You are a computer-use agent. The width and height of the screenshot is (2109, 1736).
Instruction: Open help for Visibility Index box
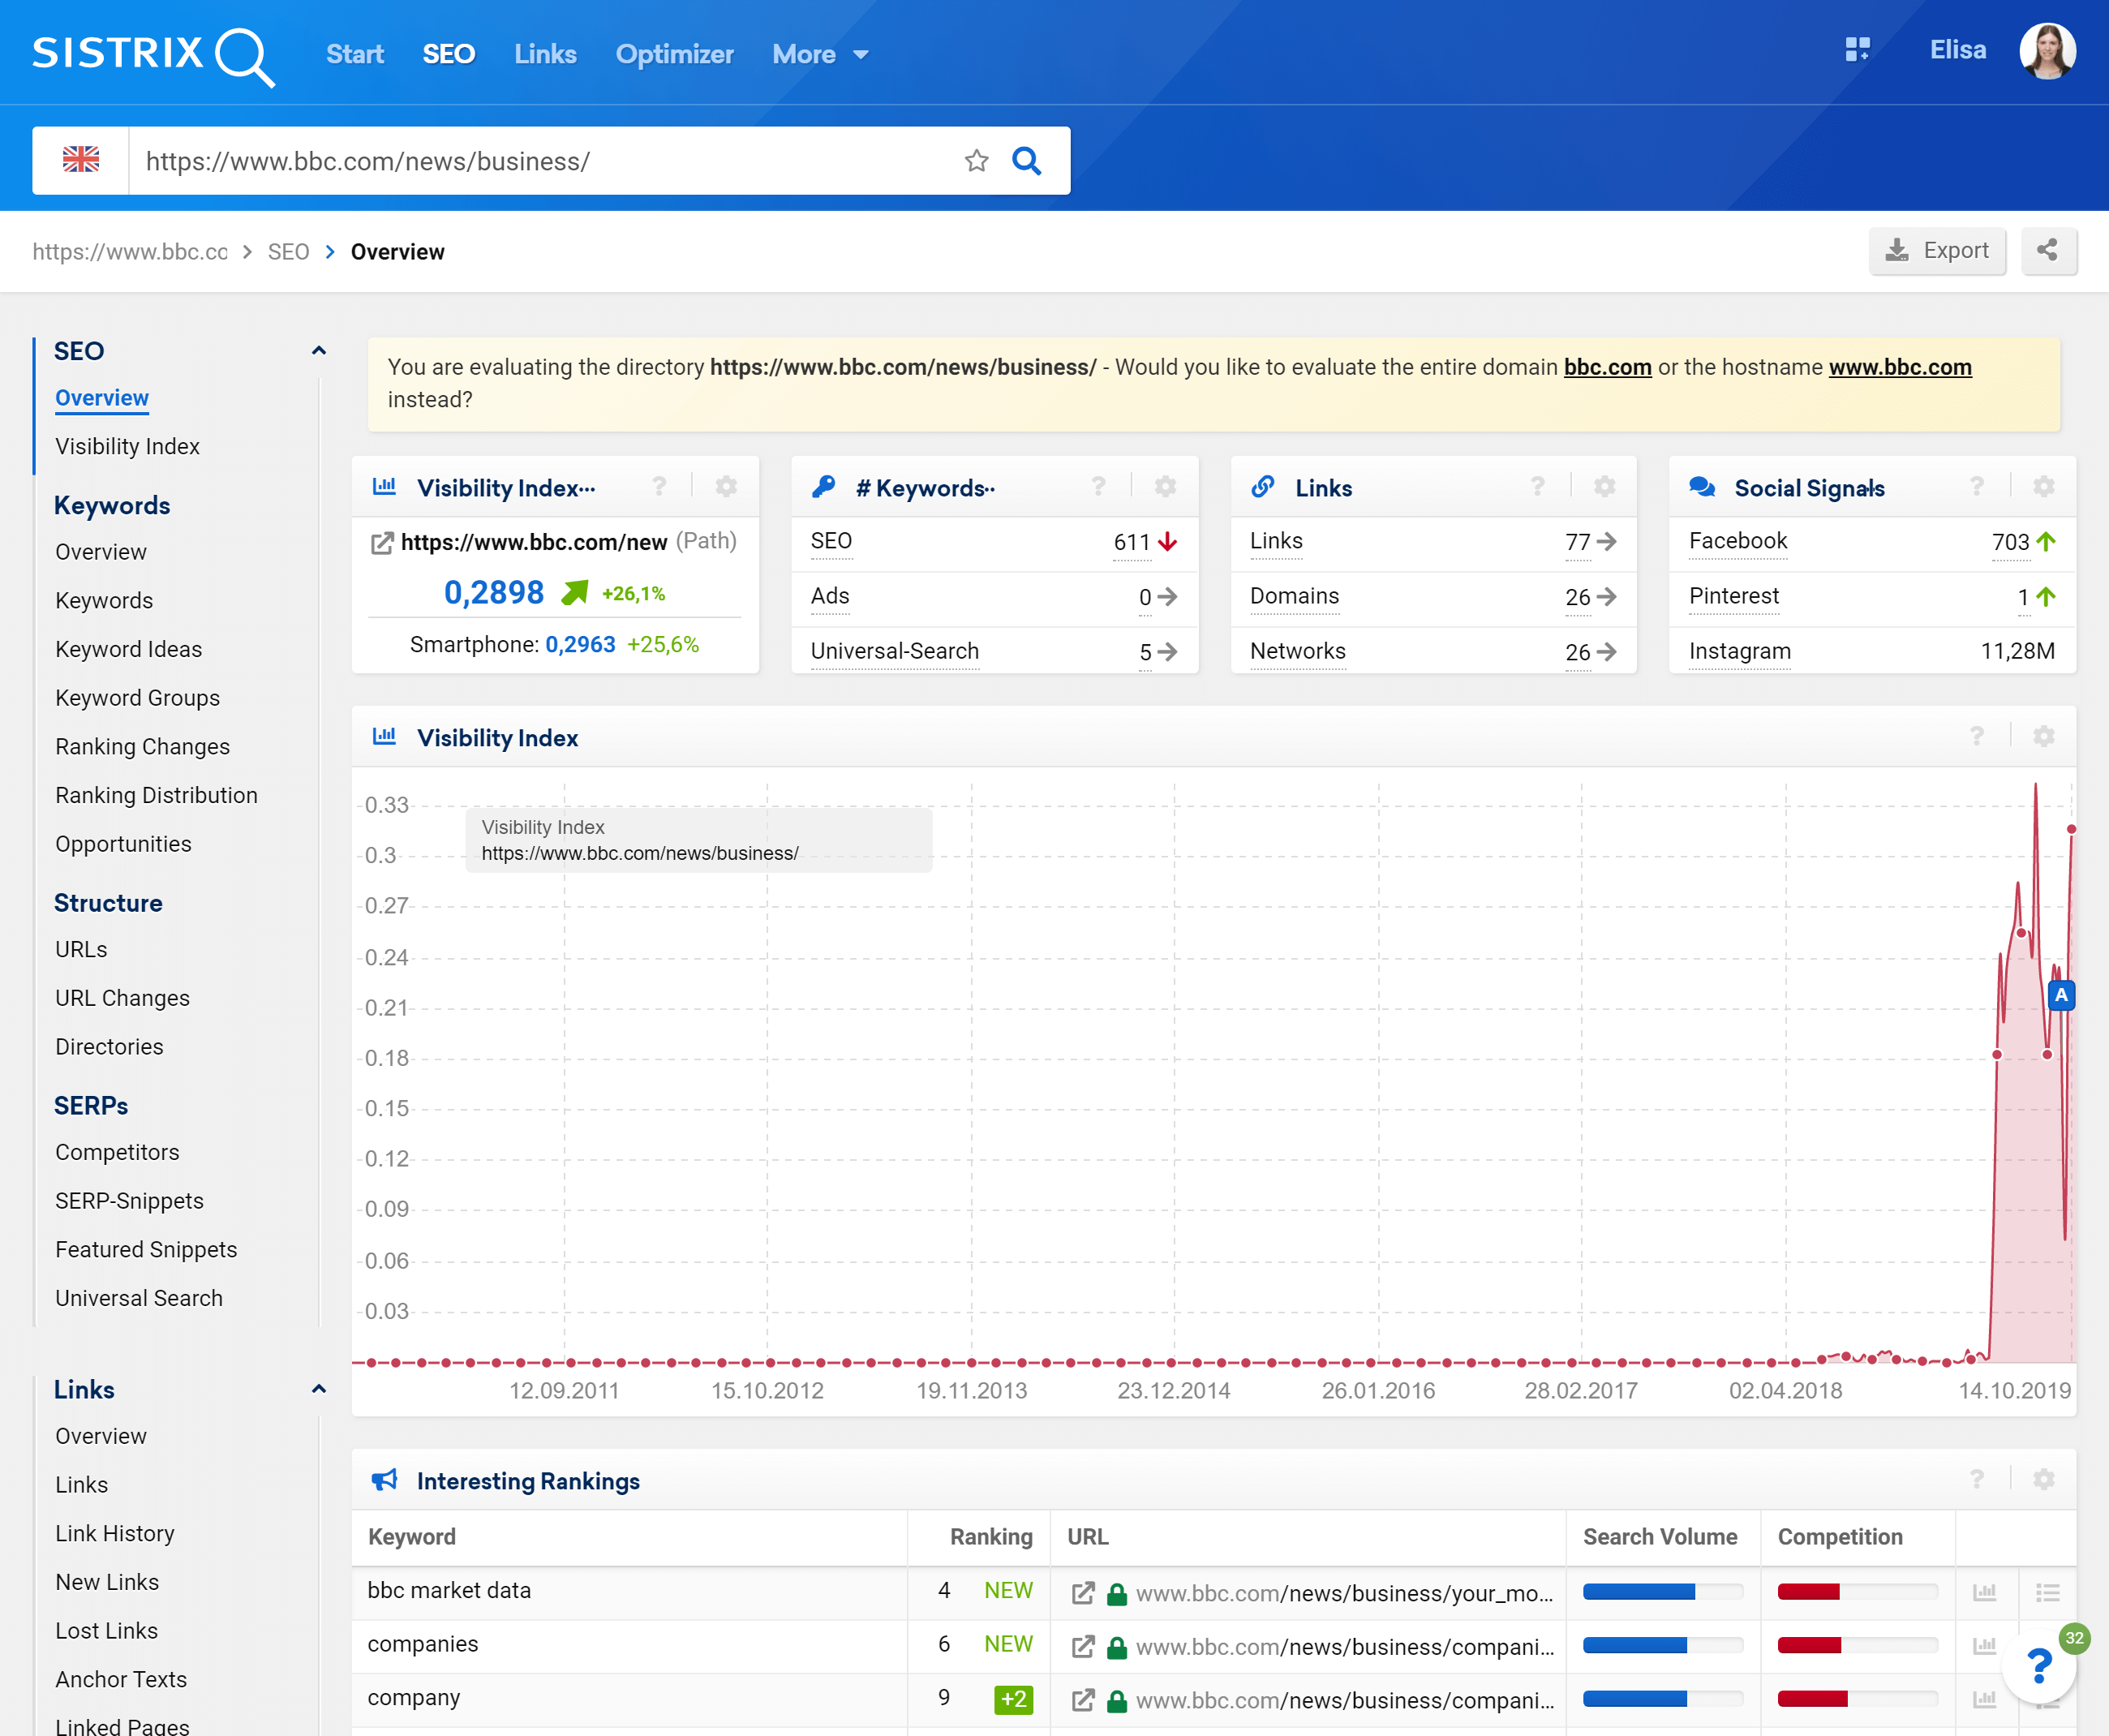pos(659,486)
